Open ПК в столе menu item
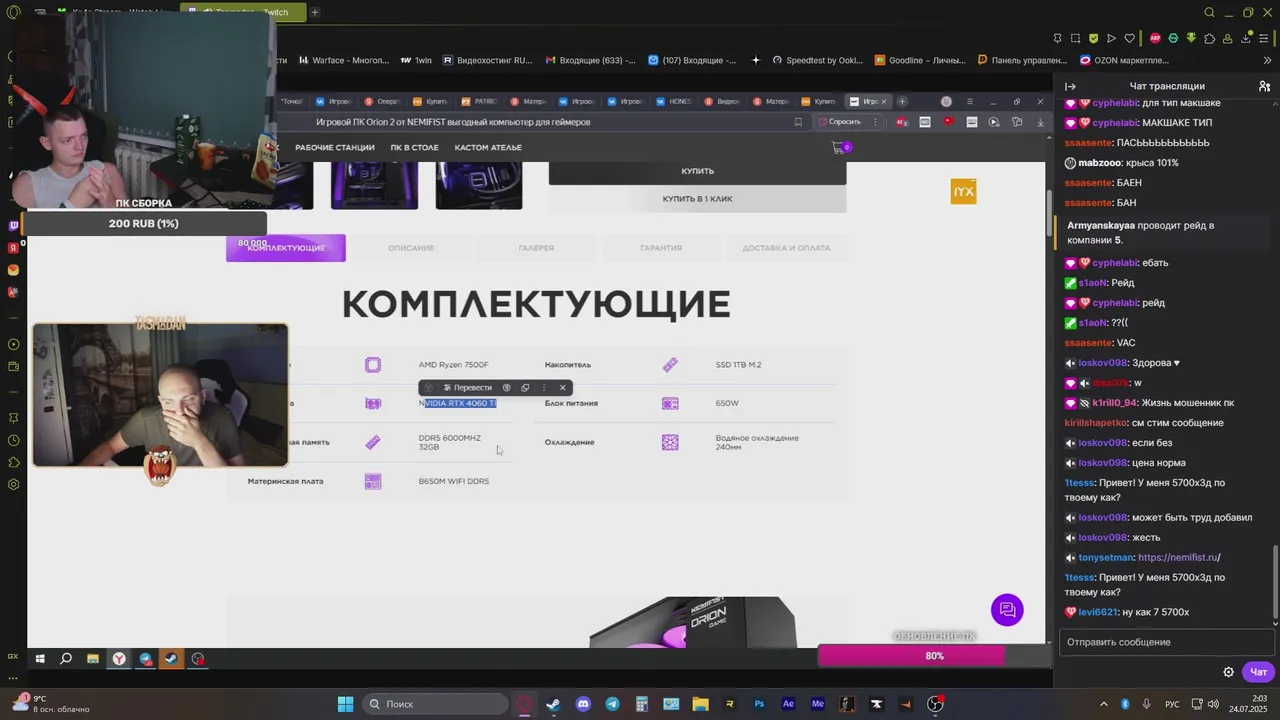The image size is (1280, 720). [414, 148]
